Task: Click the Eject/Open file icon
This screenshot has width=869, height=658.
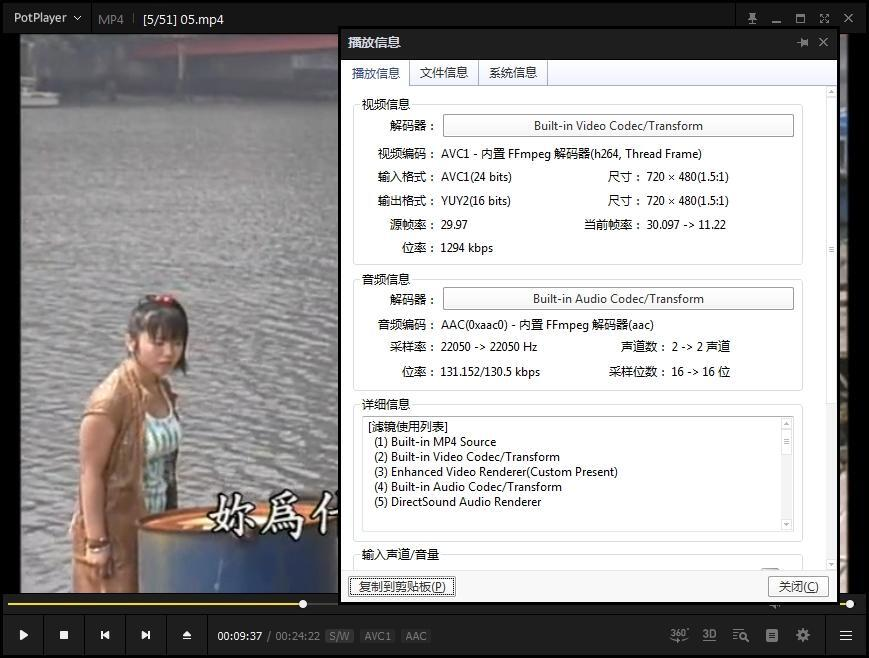Action: tap(187, 635)
